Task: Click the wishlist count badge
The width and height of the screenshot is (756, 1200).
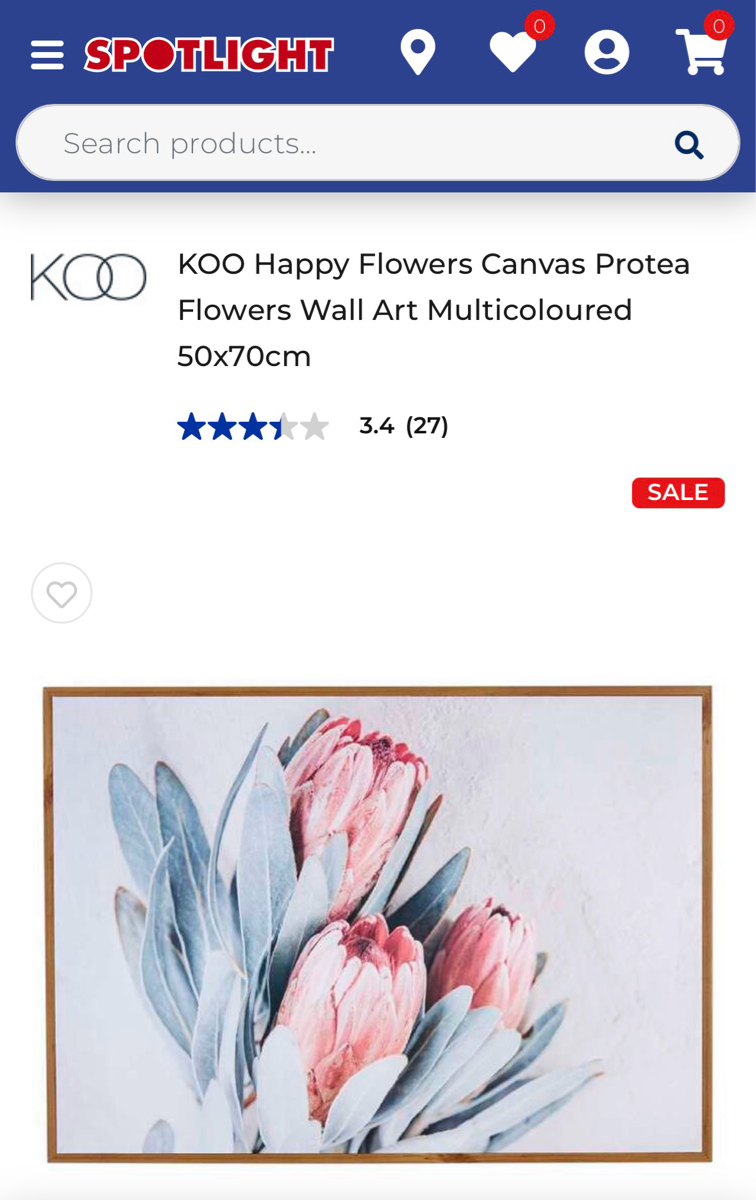Action: [539, 26]
